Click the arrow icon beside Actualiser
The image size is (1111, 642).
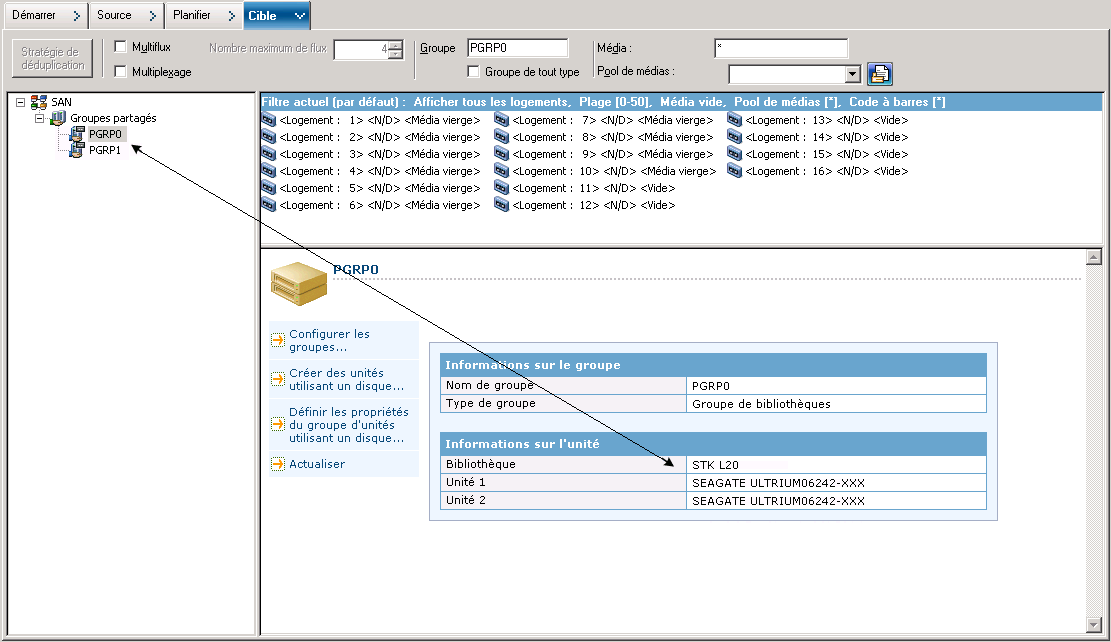pyautogui.click(x=278, y=464)
